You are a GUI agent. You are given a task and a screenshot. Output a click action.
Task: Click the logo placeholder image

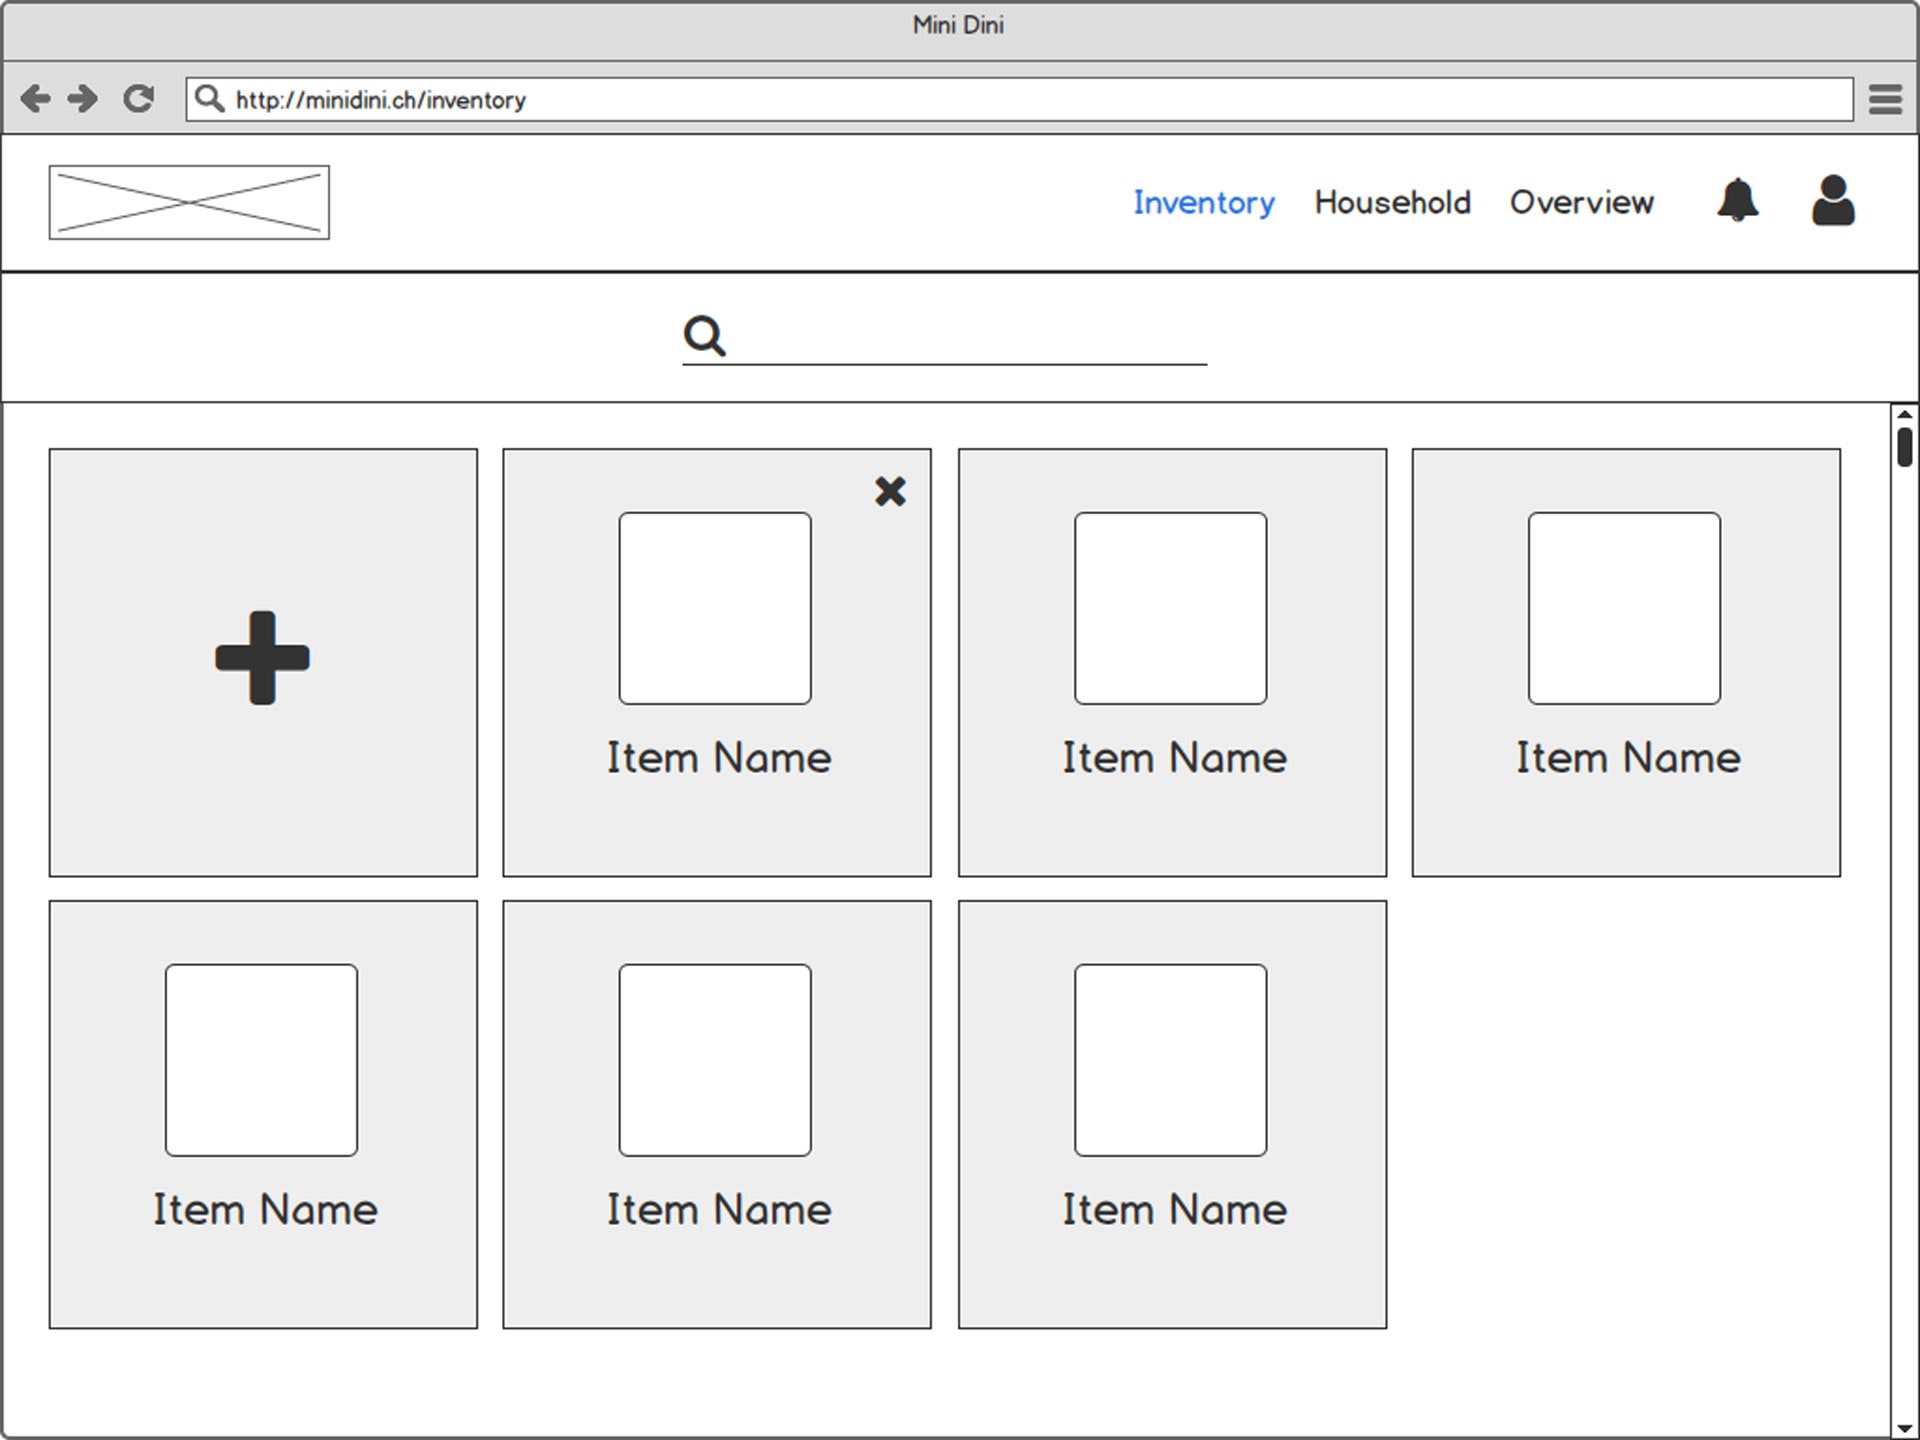coord(189,202)
